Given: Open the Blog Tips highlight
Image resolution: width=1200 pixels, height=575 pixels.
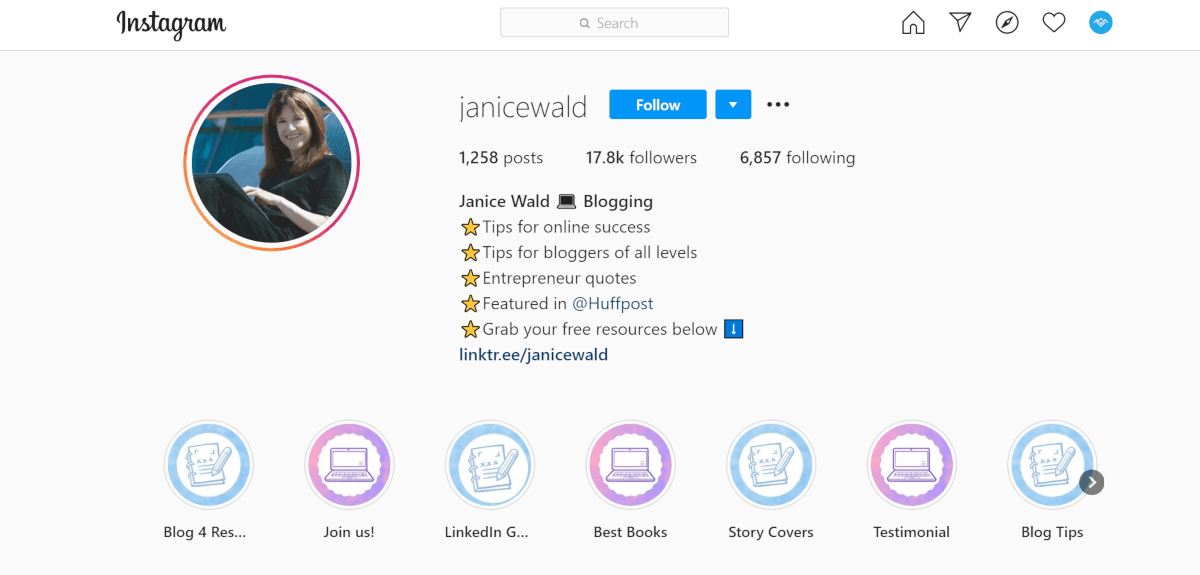Looking at the screenshot, I should click(1052, 465).
